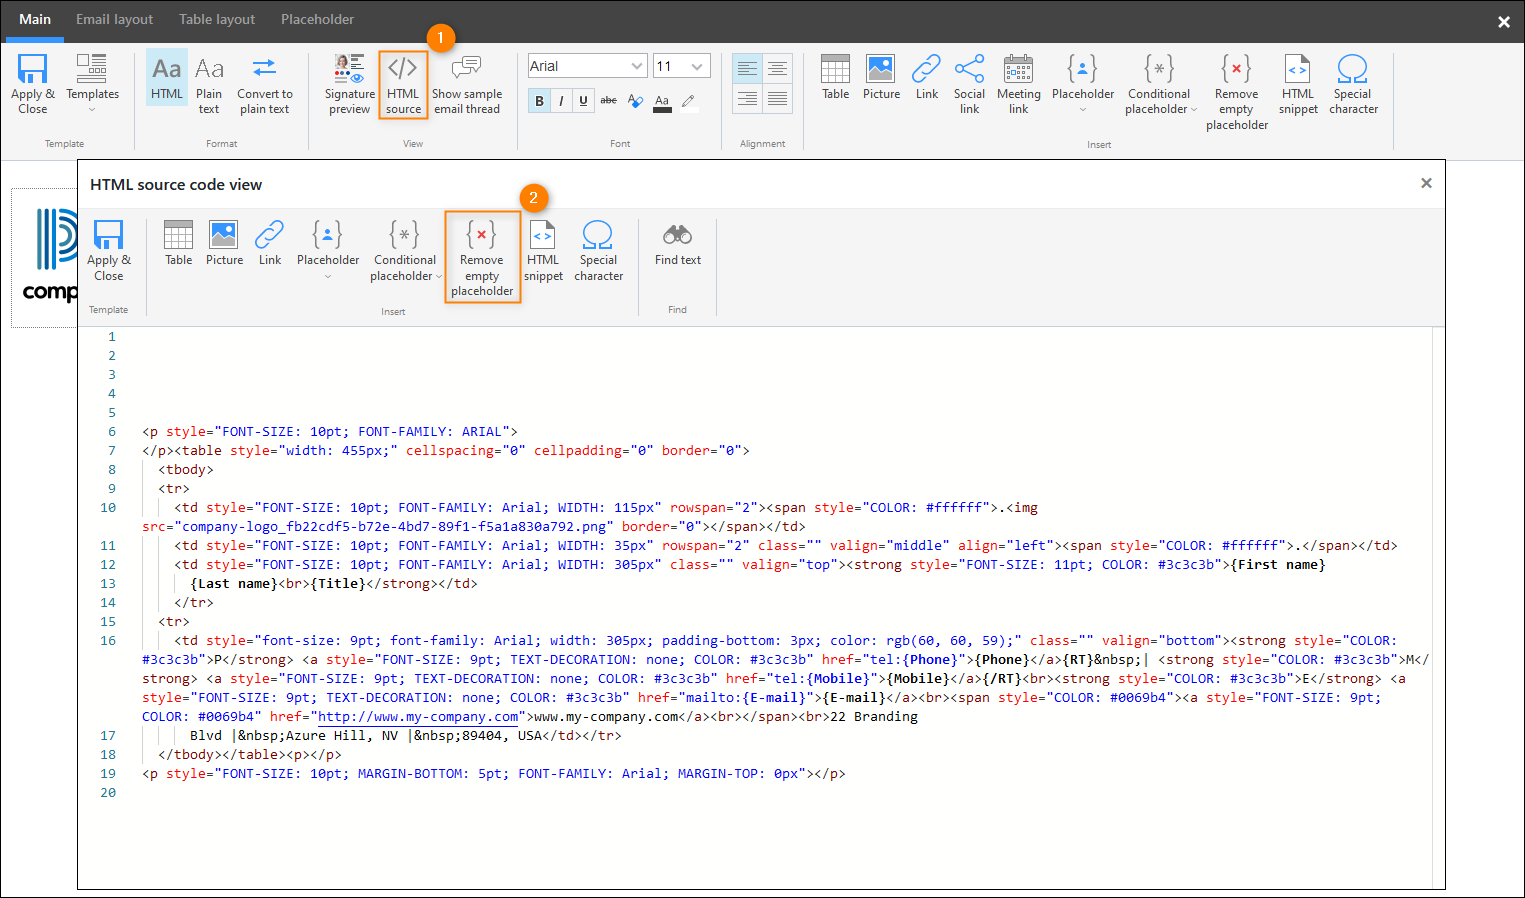Insert HTML snippet in source view
The image size is (1525, 898).
[x=543, y=251]
